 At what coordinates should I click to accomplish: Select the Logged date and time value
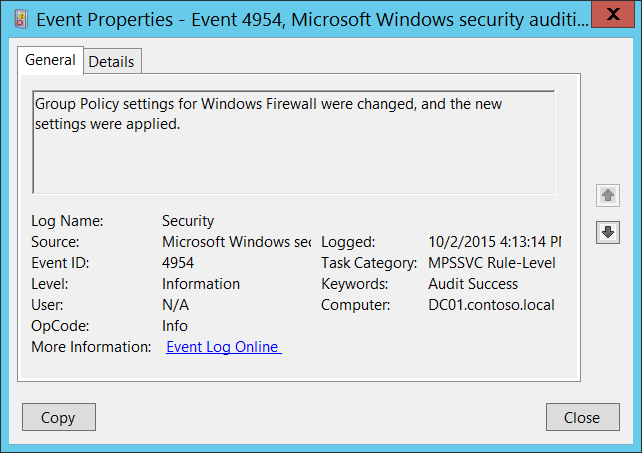pos(494,242)
